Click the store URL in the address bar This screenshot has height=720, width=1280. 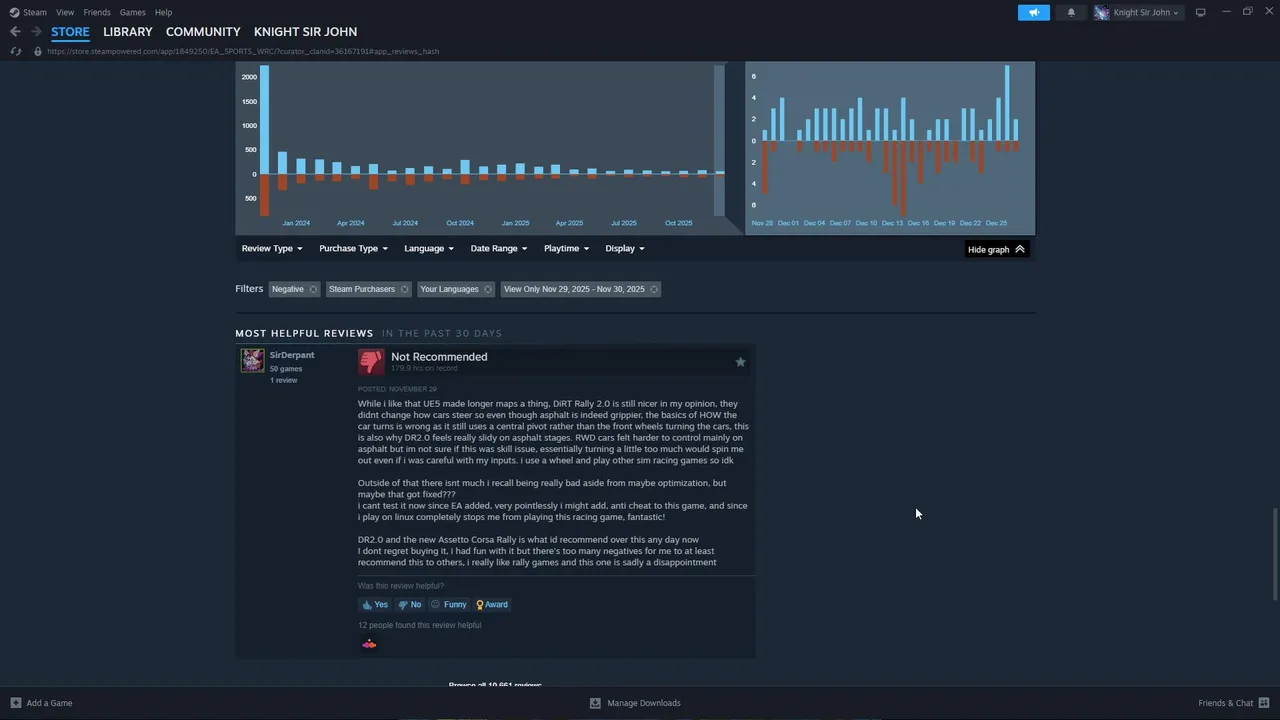click(x=243, y=51)
